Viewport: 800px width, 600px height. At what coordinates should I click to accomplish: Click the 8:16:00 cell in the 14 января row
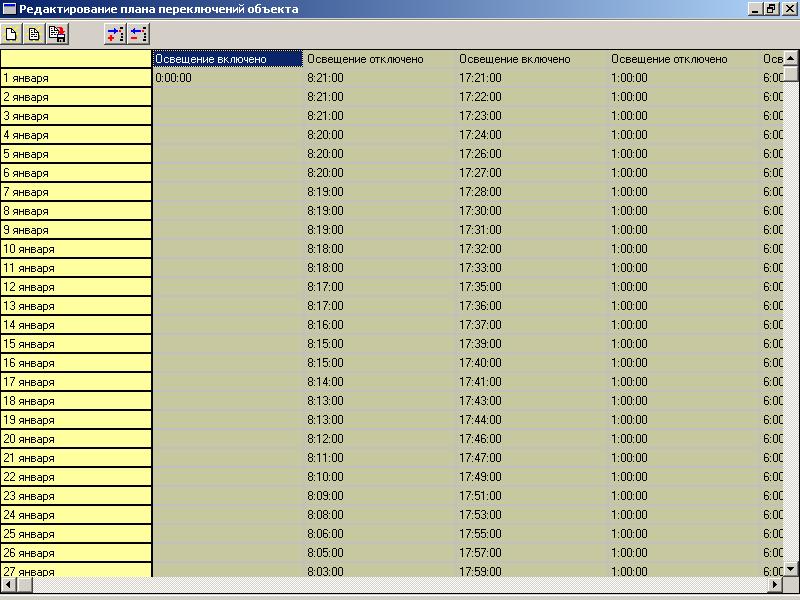click(x=380, y=325)
